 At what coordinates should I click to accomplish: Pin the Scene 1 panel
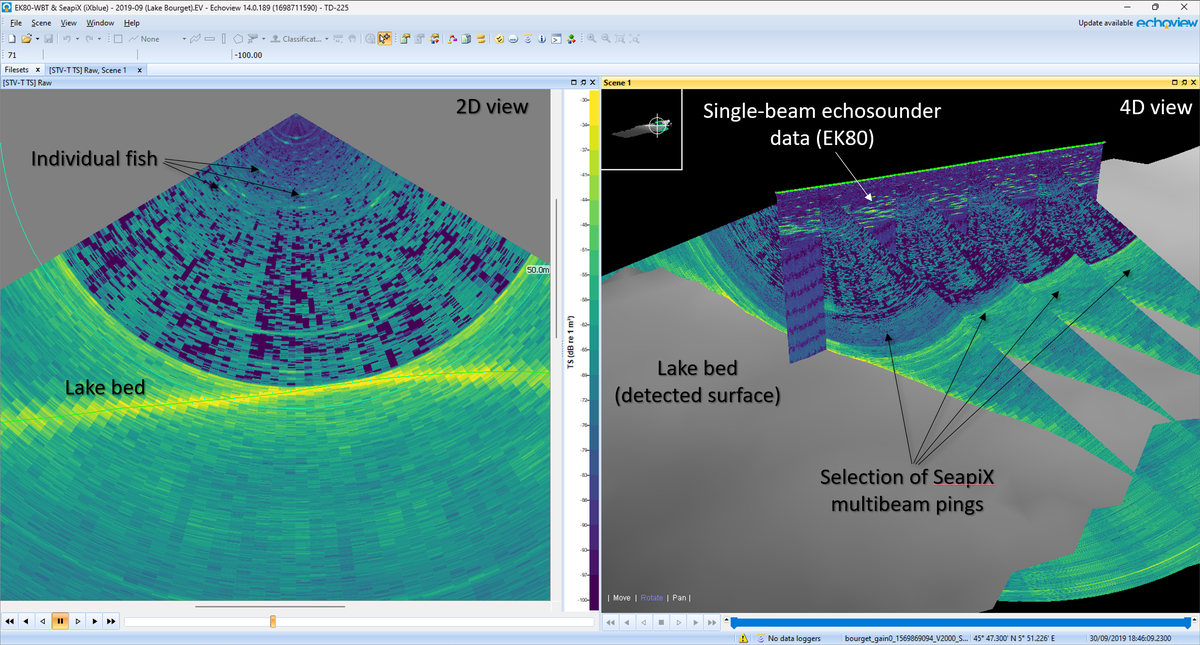pyautogui.click(x=1184, y=82)
